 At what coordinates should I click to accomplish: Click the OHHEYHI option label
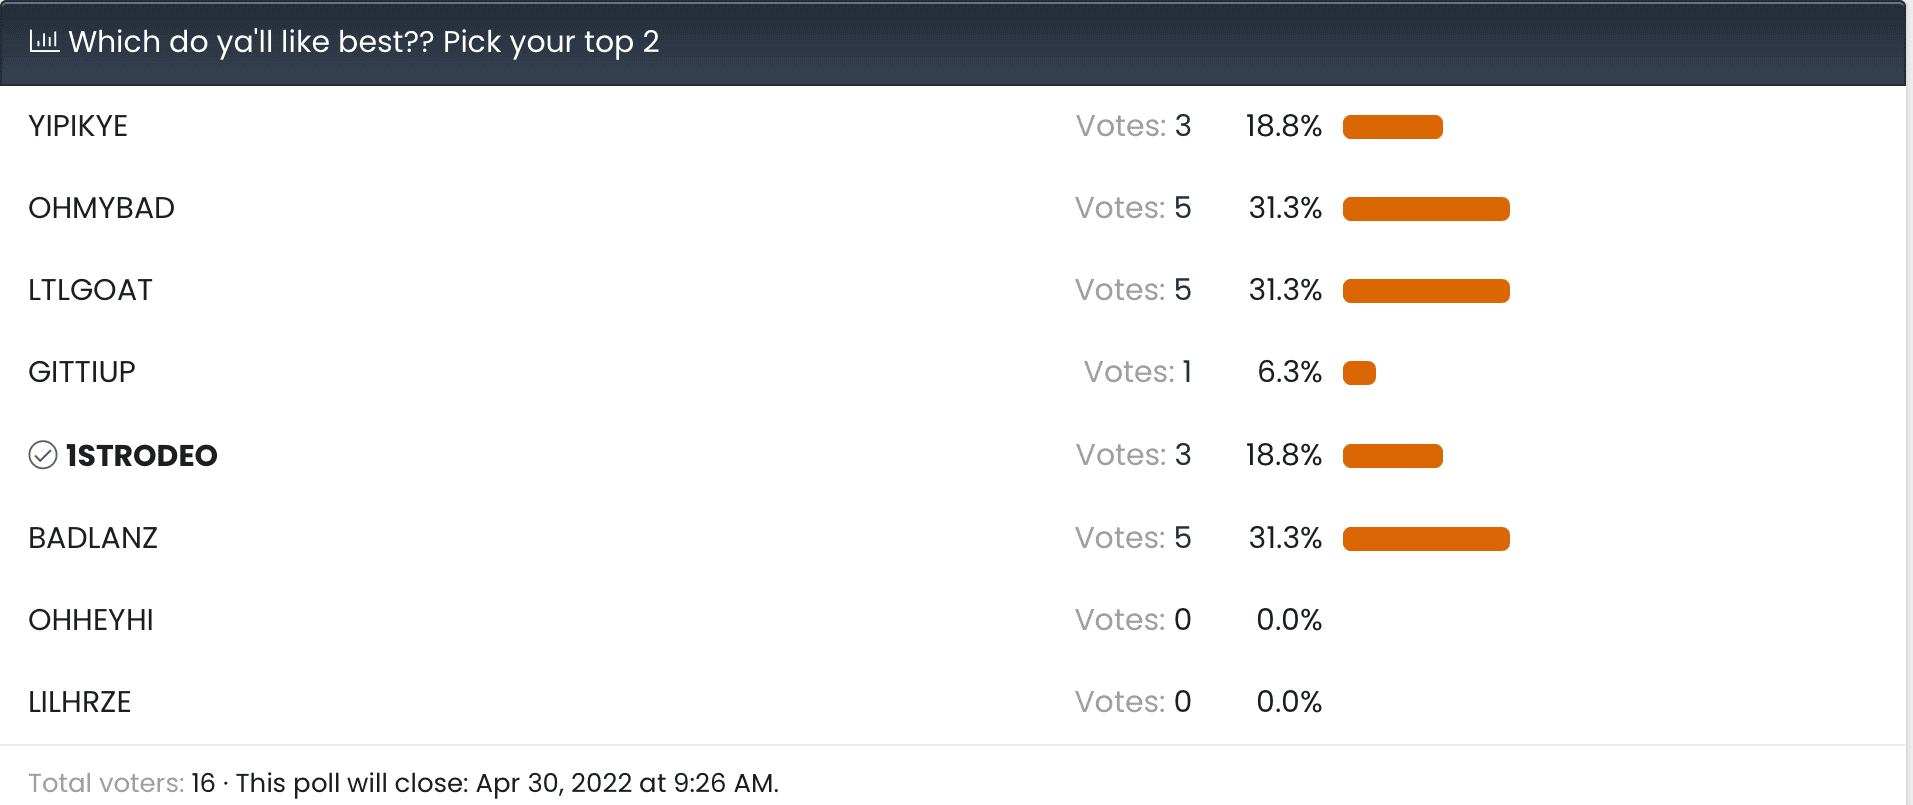point(91,620)
